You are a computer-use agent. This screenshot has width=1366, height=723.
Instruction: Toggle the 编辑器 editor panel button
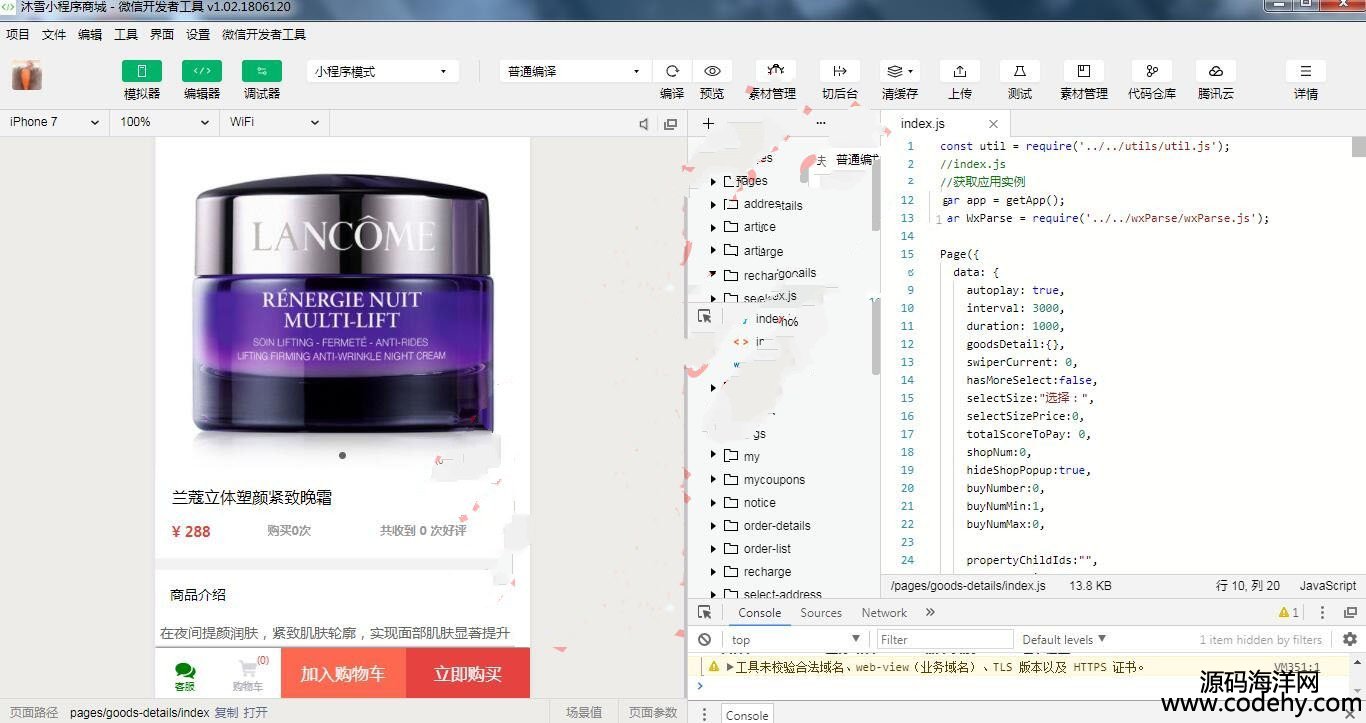click(202, 71)
